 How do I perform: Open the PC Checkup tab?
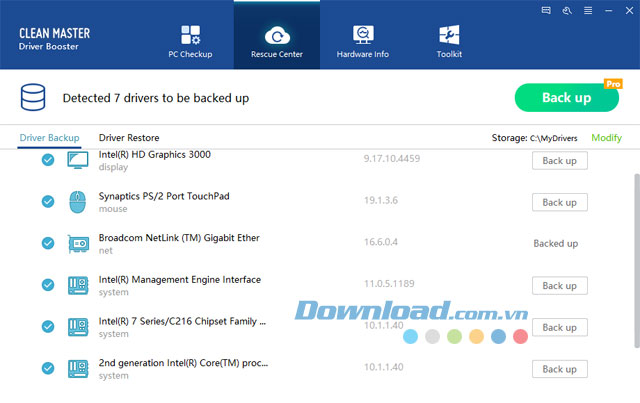pyautogui.click(x=190, y=42)
